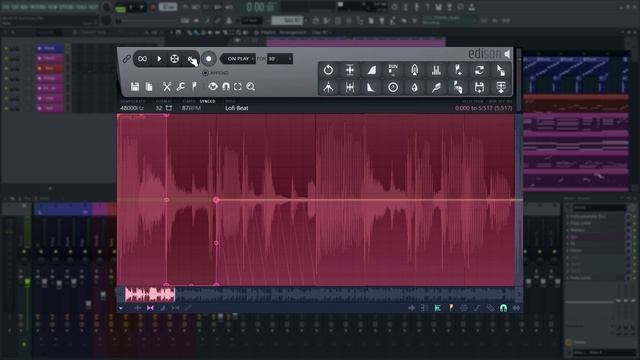Toggle the magnet snap icon in Edison
Image resolution: width=640 pixels, height=360 pixels.
pos(226,87)
